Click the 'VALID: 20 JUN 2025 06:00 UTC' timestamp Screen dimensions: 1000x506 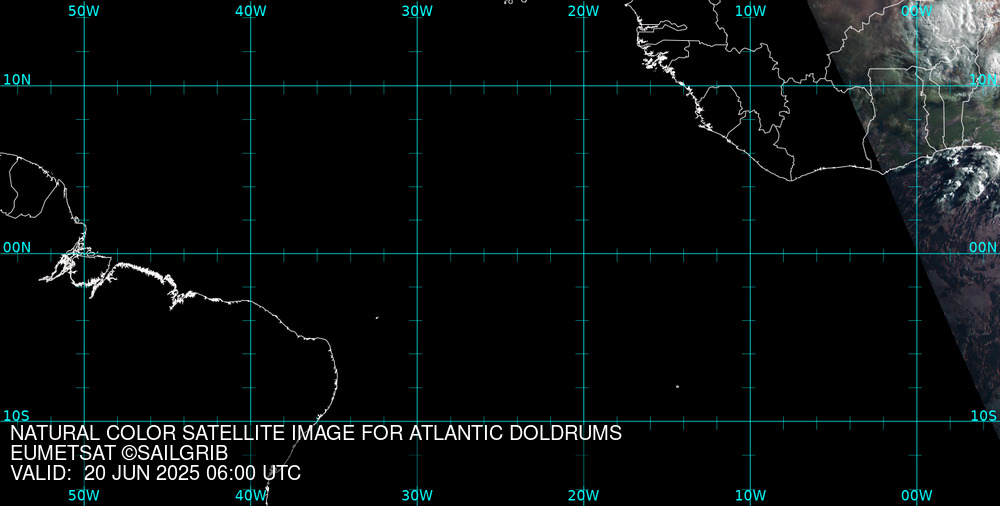click(156, 474)
